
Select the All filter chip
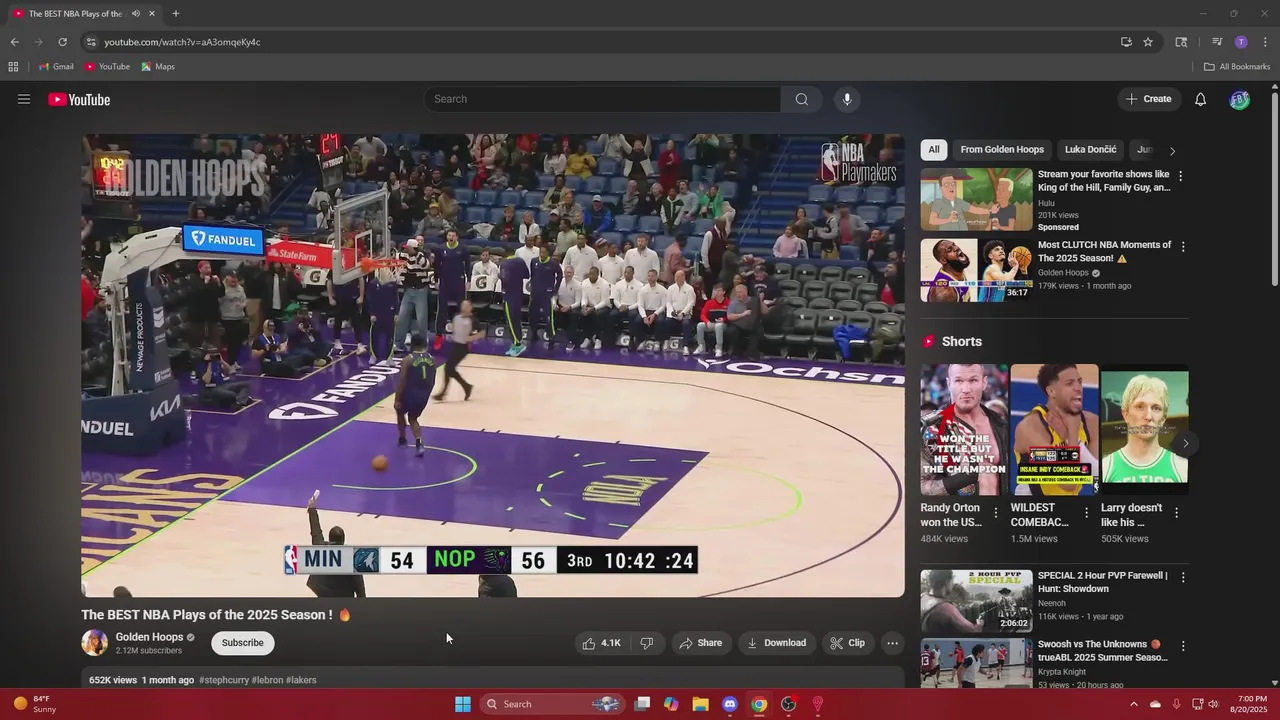933,150
